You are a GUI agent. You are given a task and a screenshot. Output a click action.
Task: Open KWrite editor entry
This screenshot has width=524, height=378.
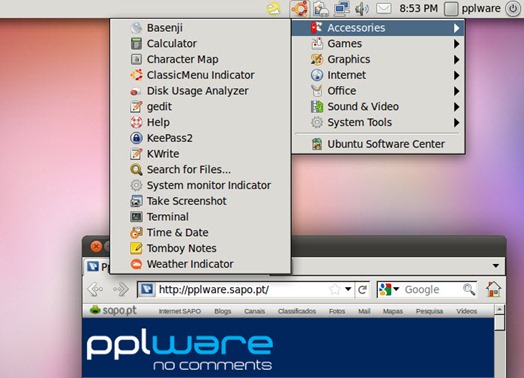pyautogui.click(x=201, y=154)
